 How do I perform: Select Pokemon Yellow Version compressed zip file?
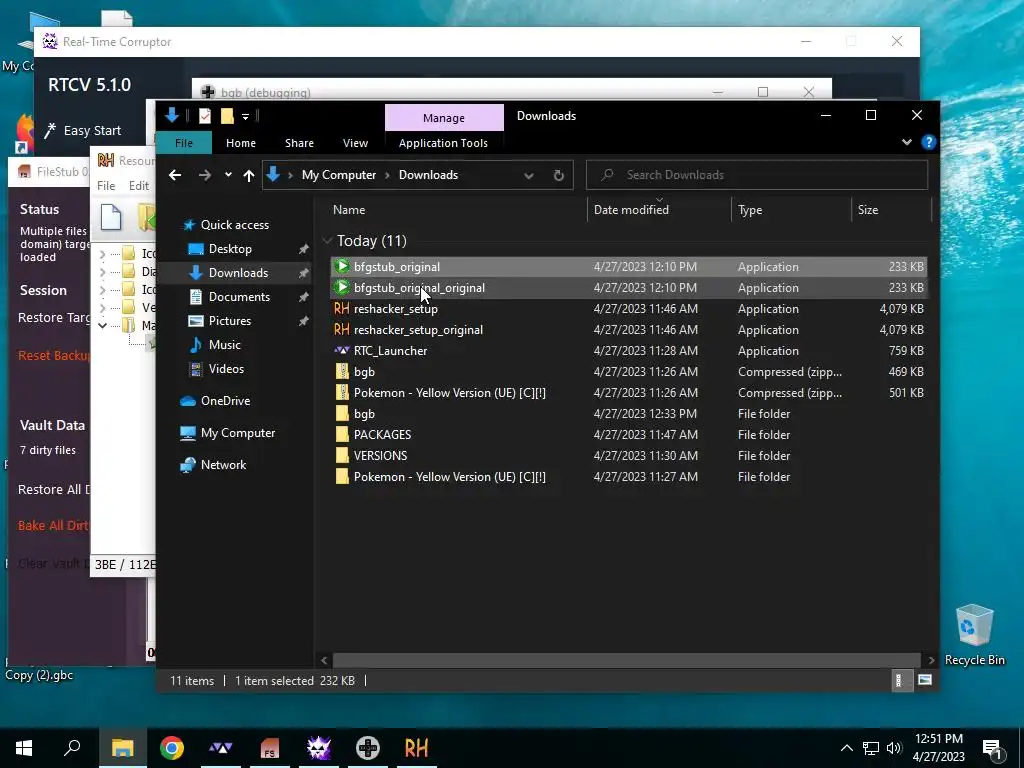pyautogui.click(x=628, y=392)
